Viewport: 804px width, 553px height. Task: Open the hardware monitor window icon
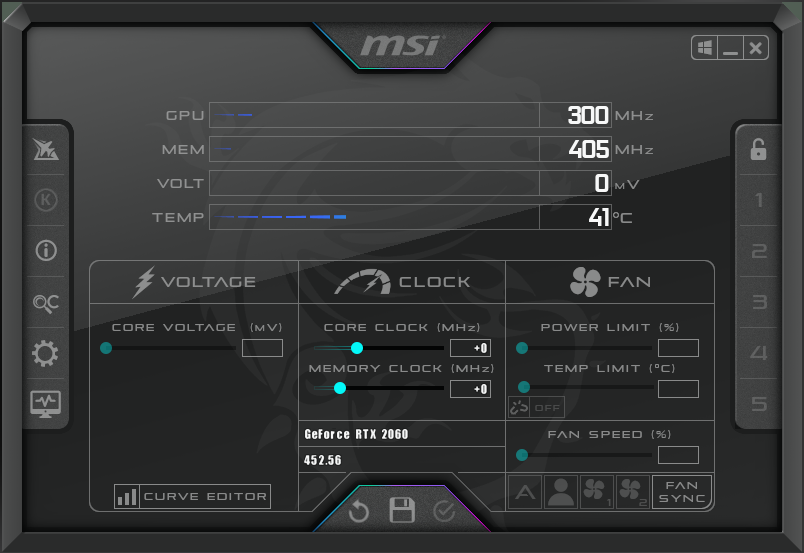[46, 403]
